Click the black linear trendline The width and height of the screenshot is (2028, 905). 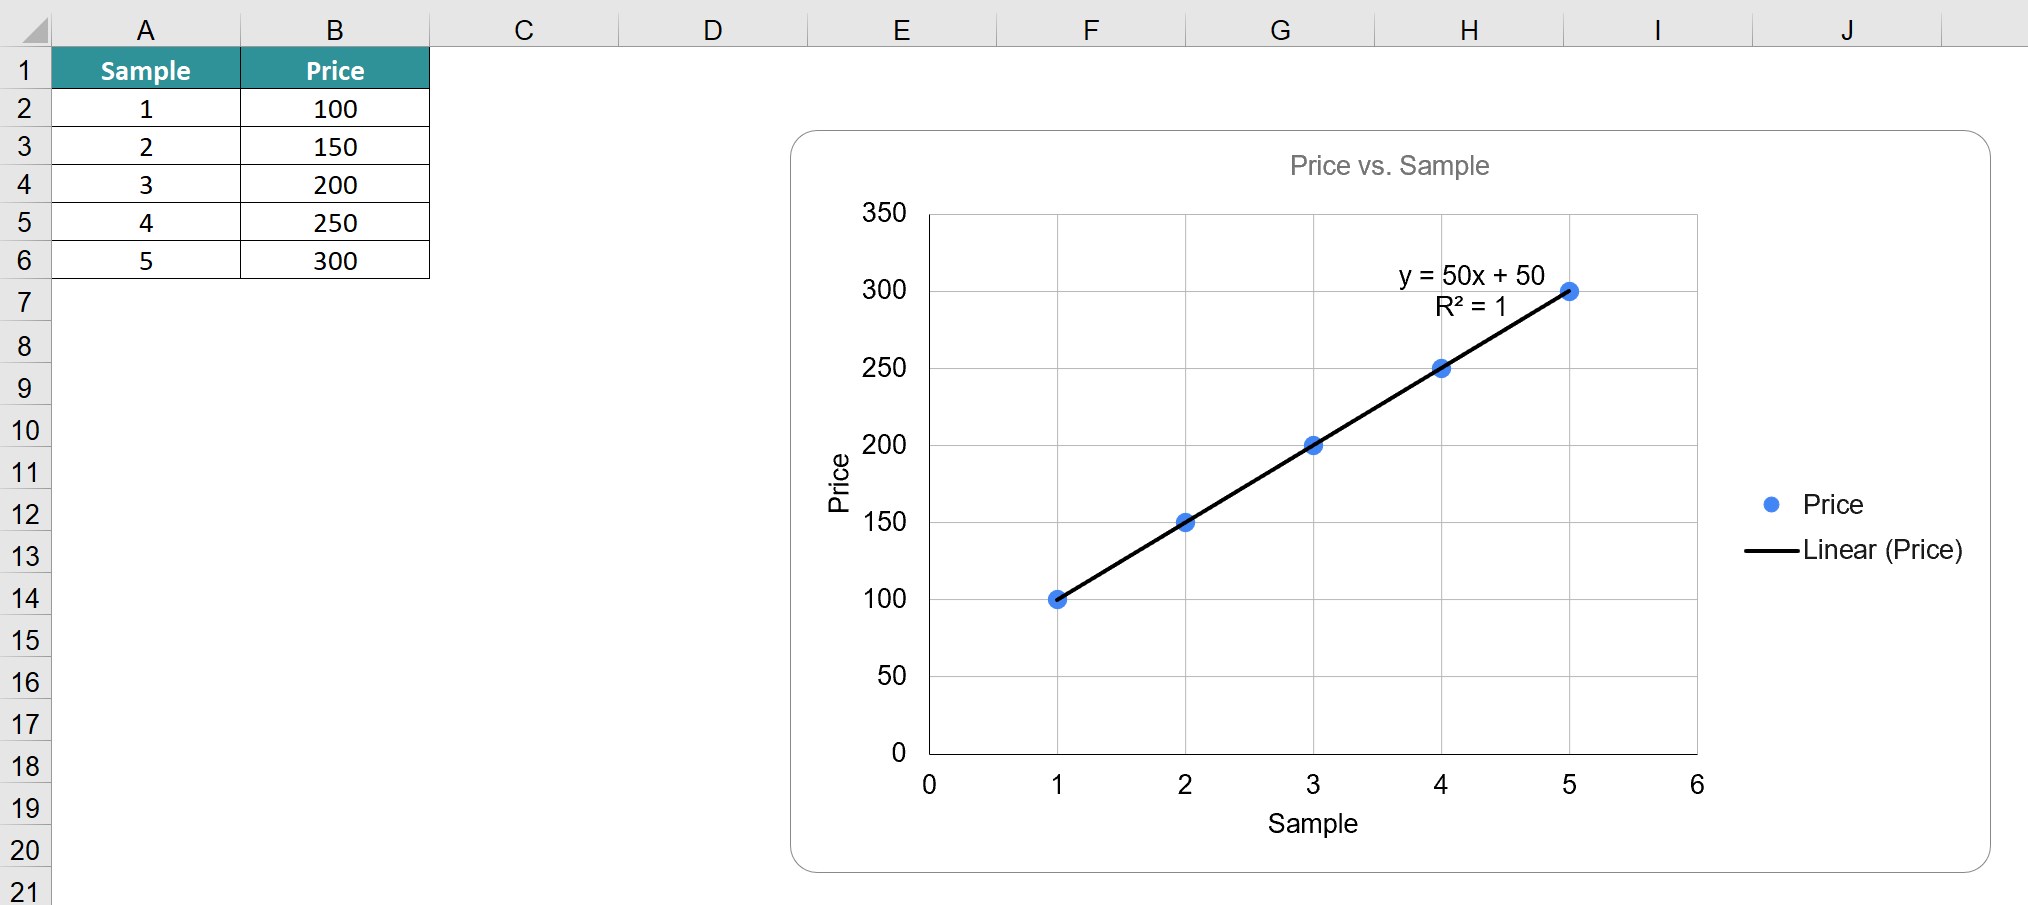tap(1249, 484)
